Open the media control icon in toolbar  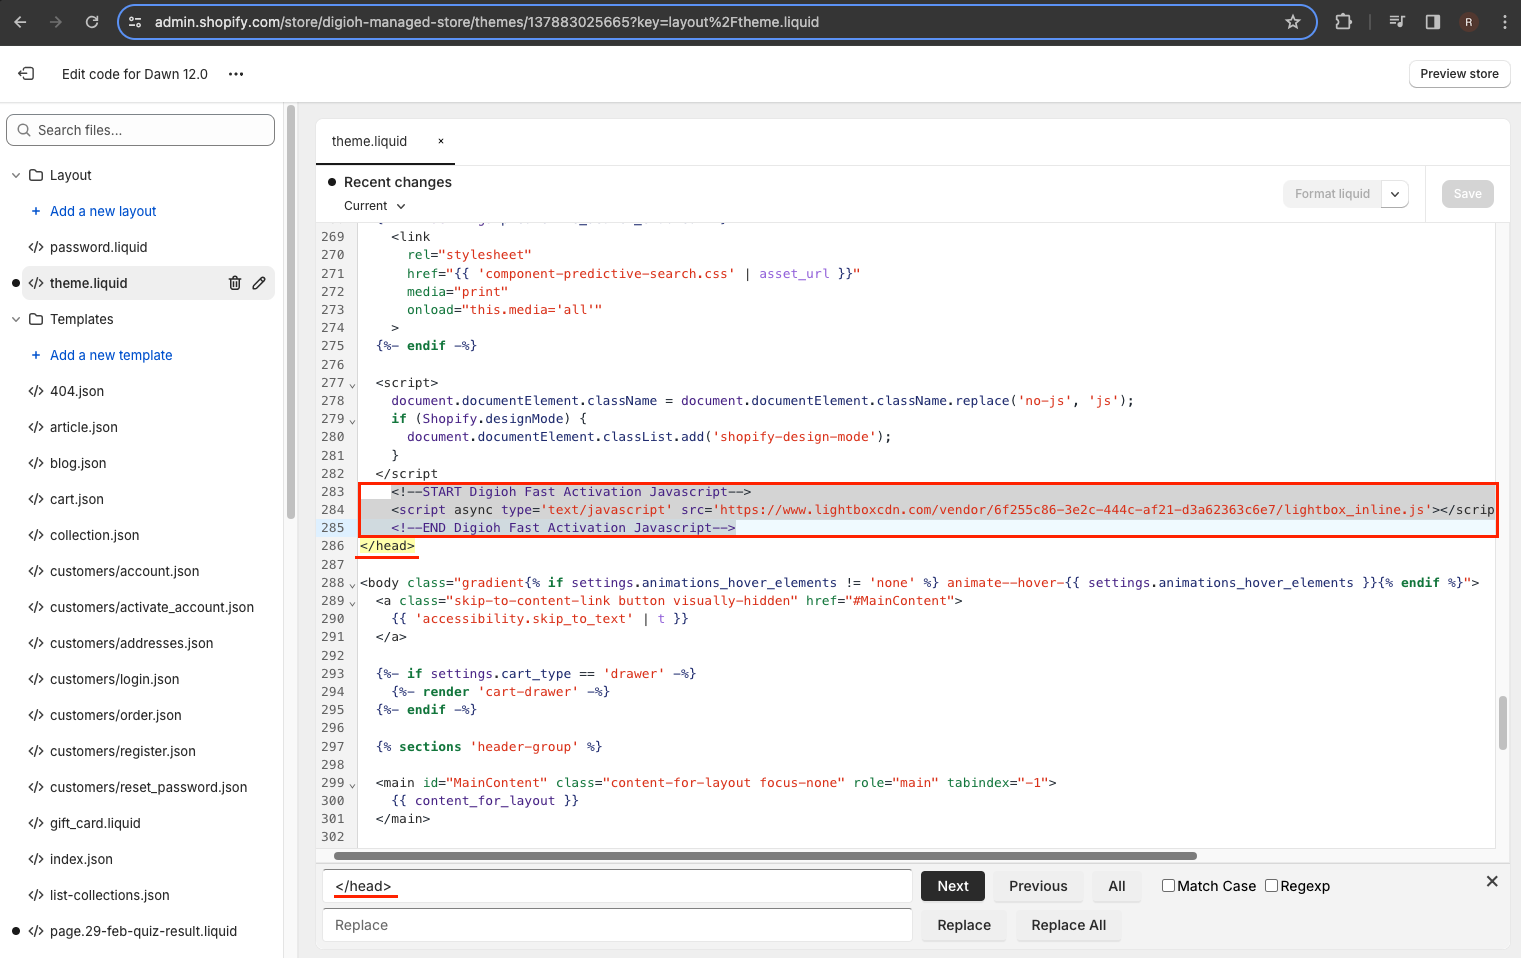click(1397, 22)
